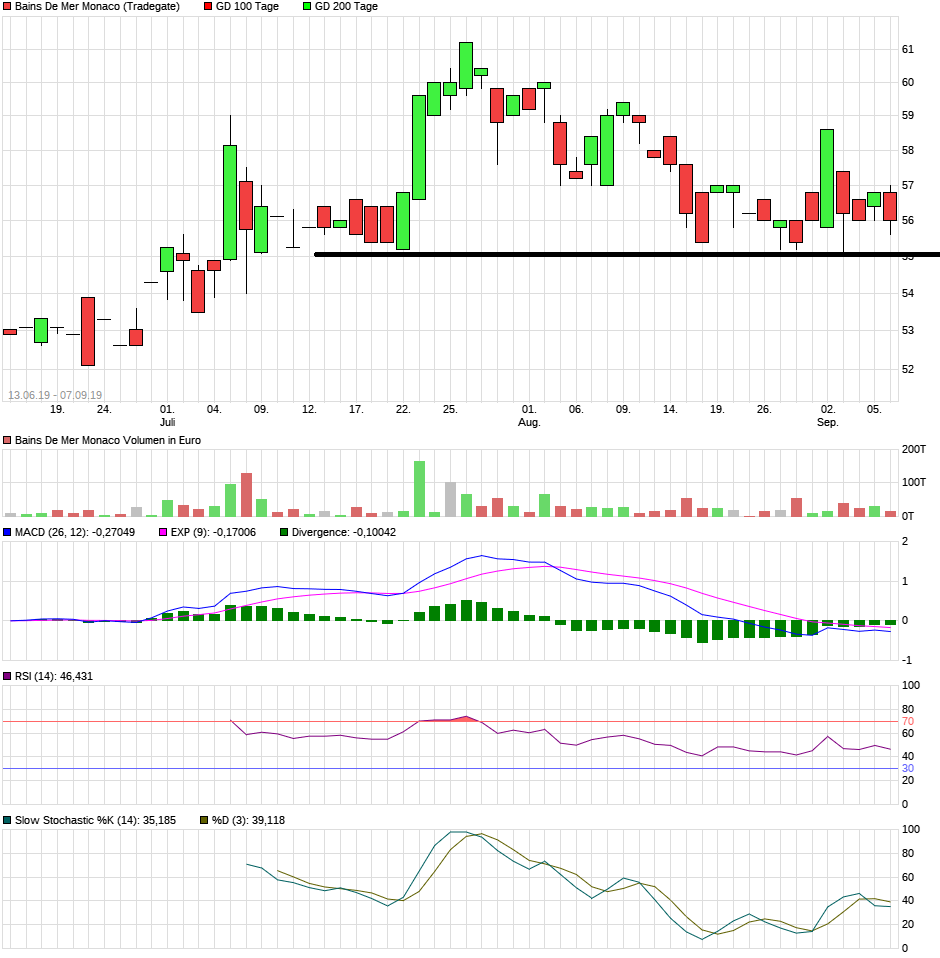Click the magenta EXP (9) legend swatch
The height and width of the screenshot is (958, 940).
pos(164,532)
